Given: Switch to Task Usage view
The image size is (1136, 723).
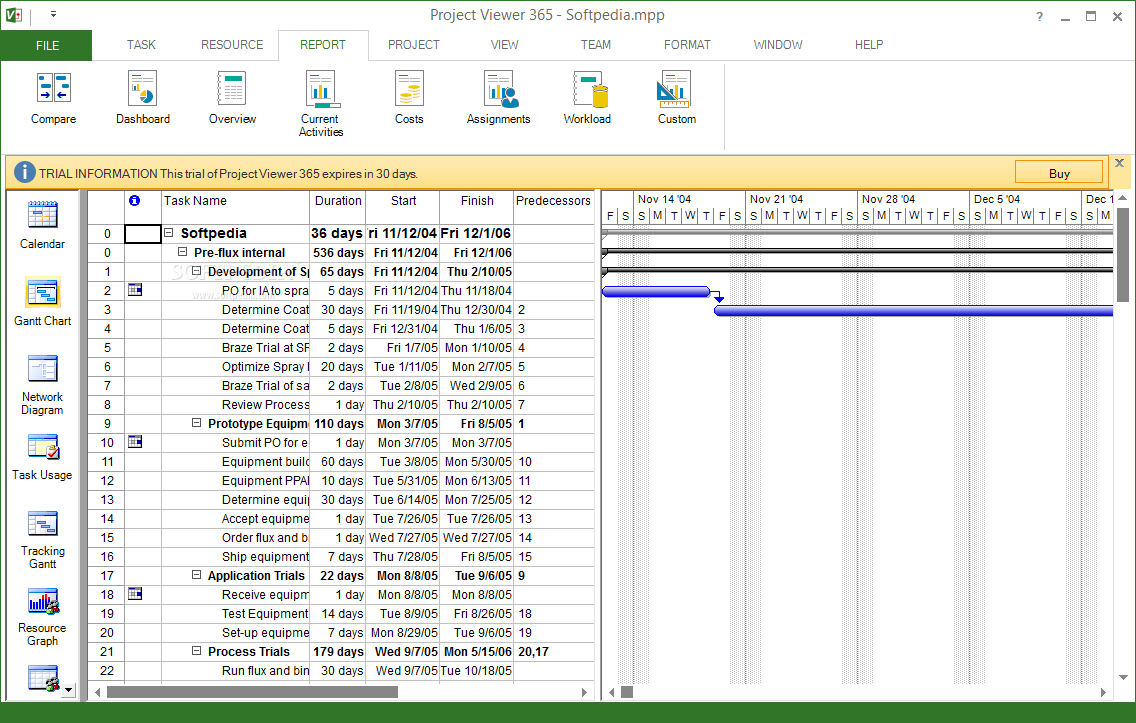Looking at the screenshot, I should click(43, 457).
